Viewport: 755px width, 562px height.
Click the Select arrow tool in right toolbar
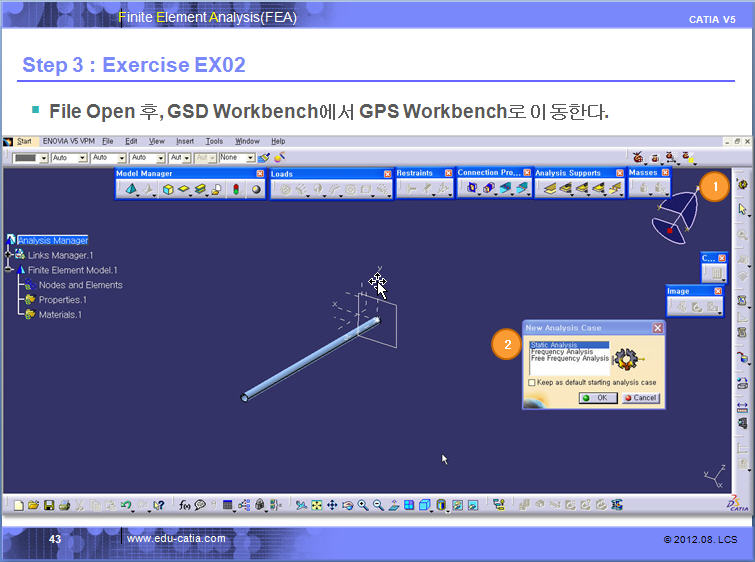pos(742,209)
